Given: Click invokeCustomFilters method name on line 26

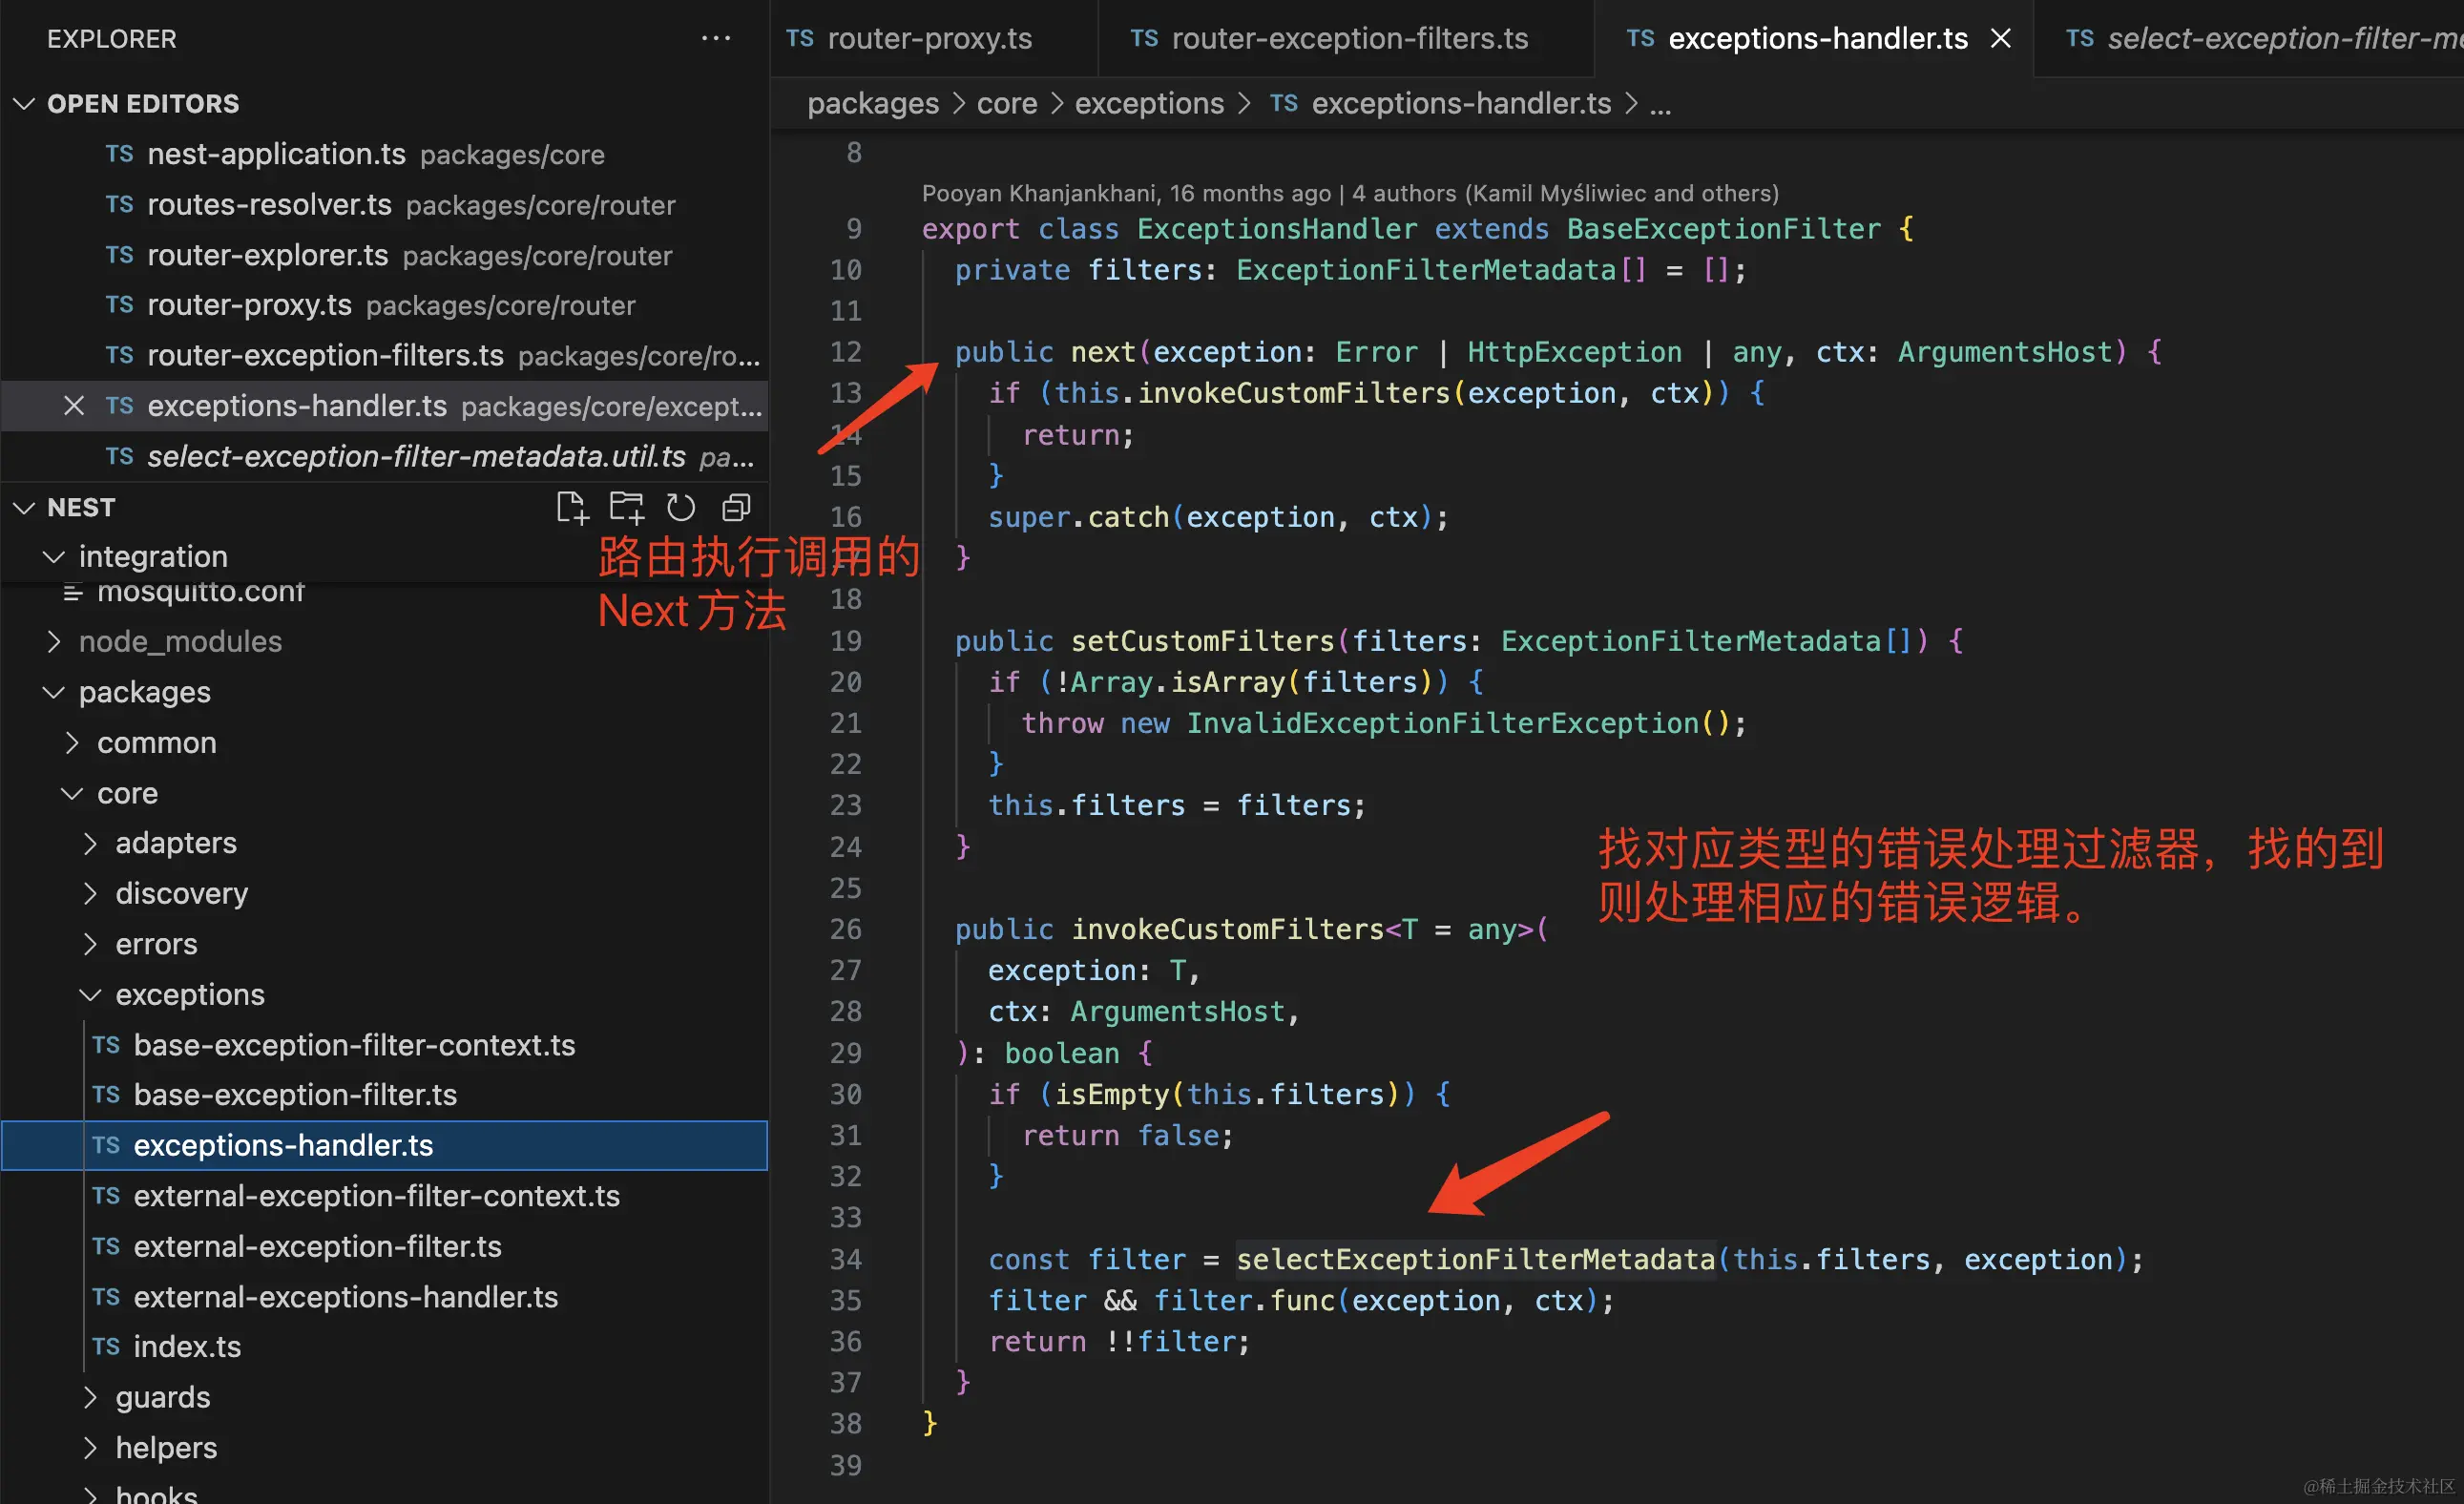Looking at the screenshot, I should [x=1228, y=929].
